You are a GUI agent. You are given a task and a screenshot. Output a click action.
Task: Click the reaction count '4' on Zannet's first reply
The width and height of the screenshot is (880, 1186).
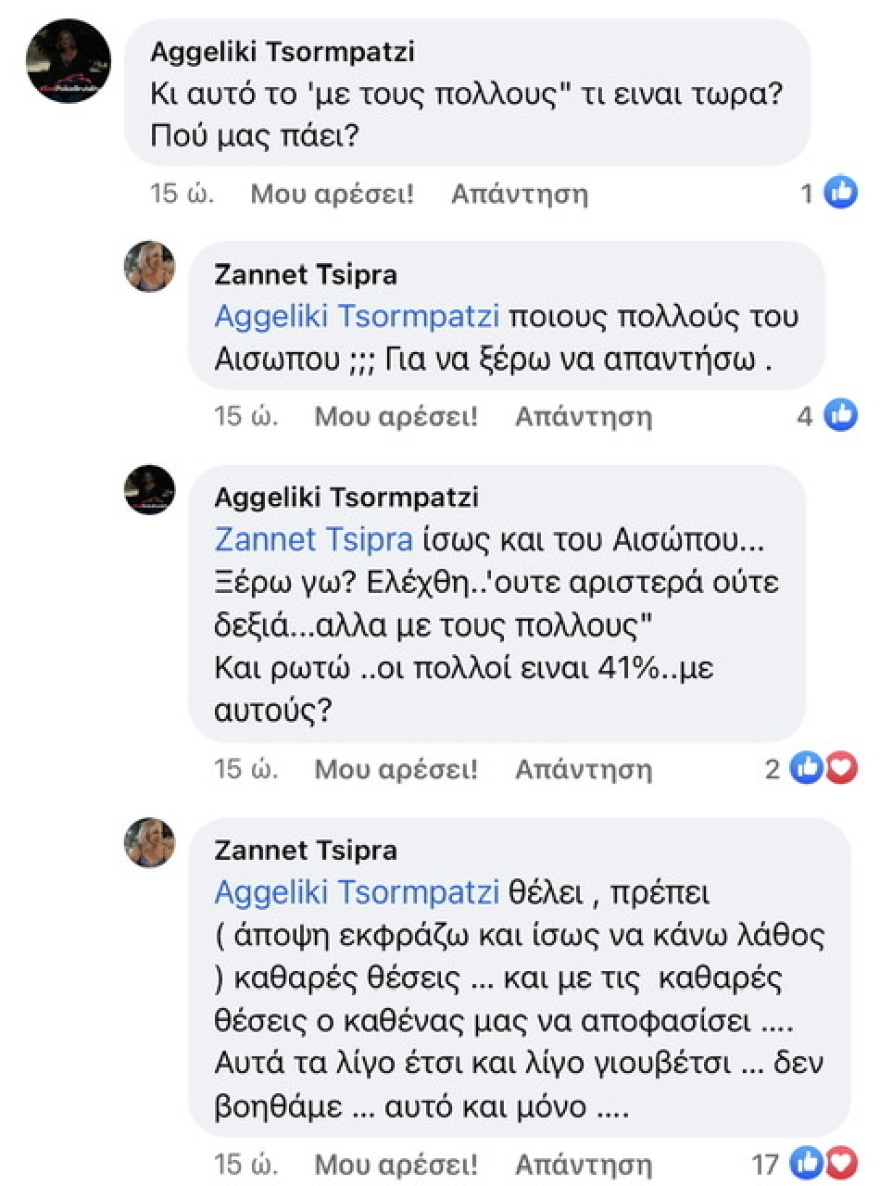tap(805, 416)
